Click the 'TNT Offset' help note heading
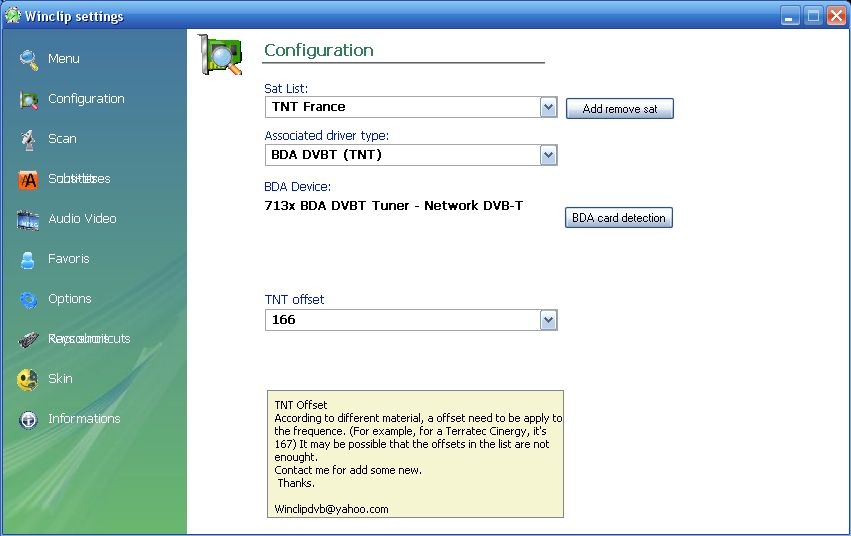This screenshot has width=851, height=536. 301,405
